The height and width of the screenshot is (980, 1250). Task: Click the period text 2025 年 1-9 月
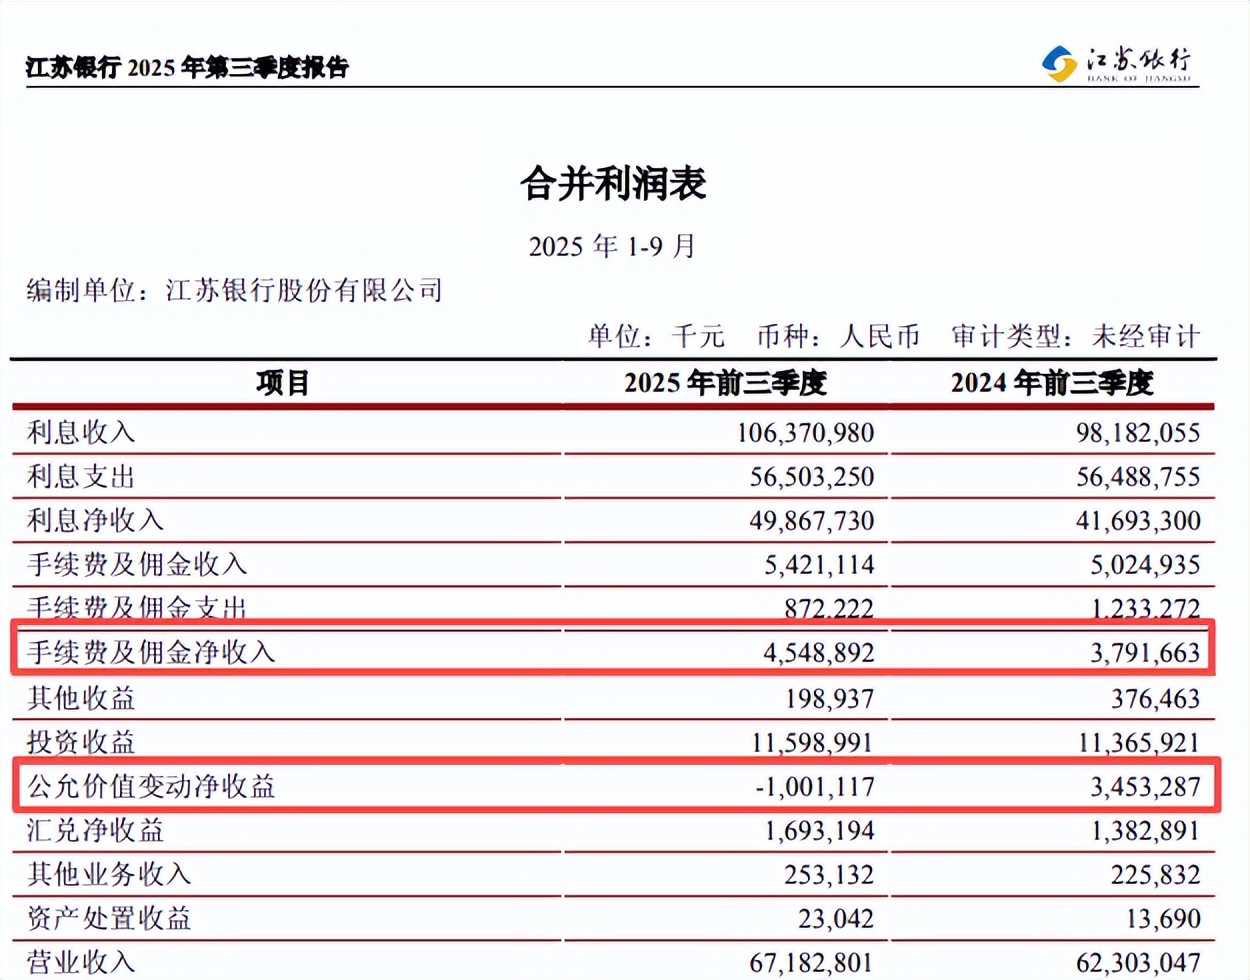pos(612,246)
